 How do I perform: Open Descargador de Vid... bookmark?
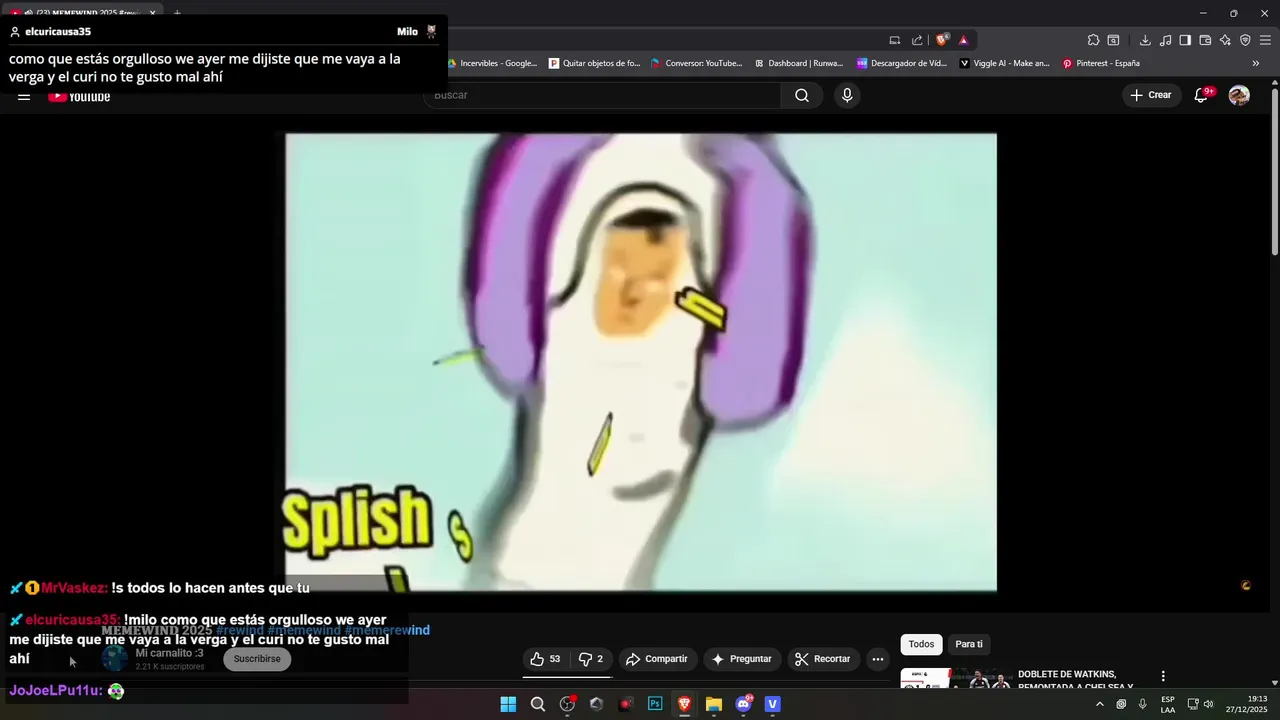pos(902,63)
